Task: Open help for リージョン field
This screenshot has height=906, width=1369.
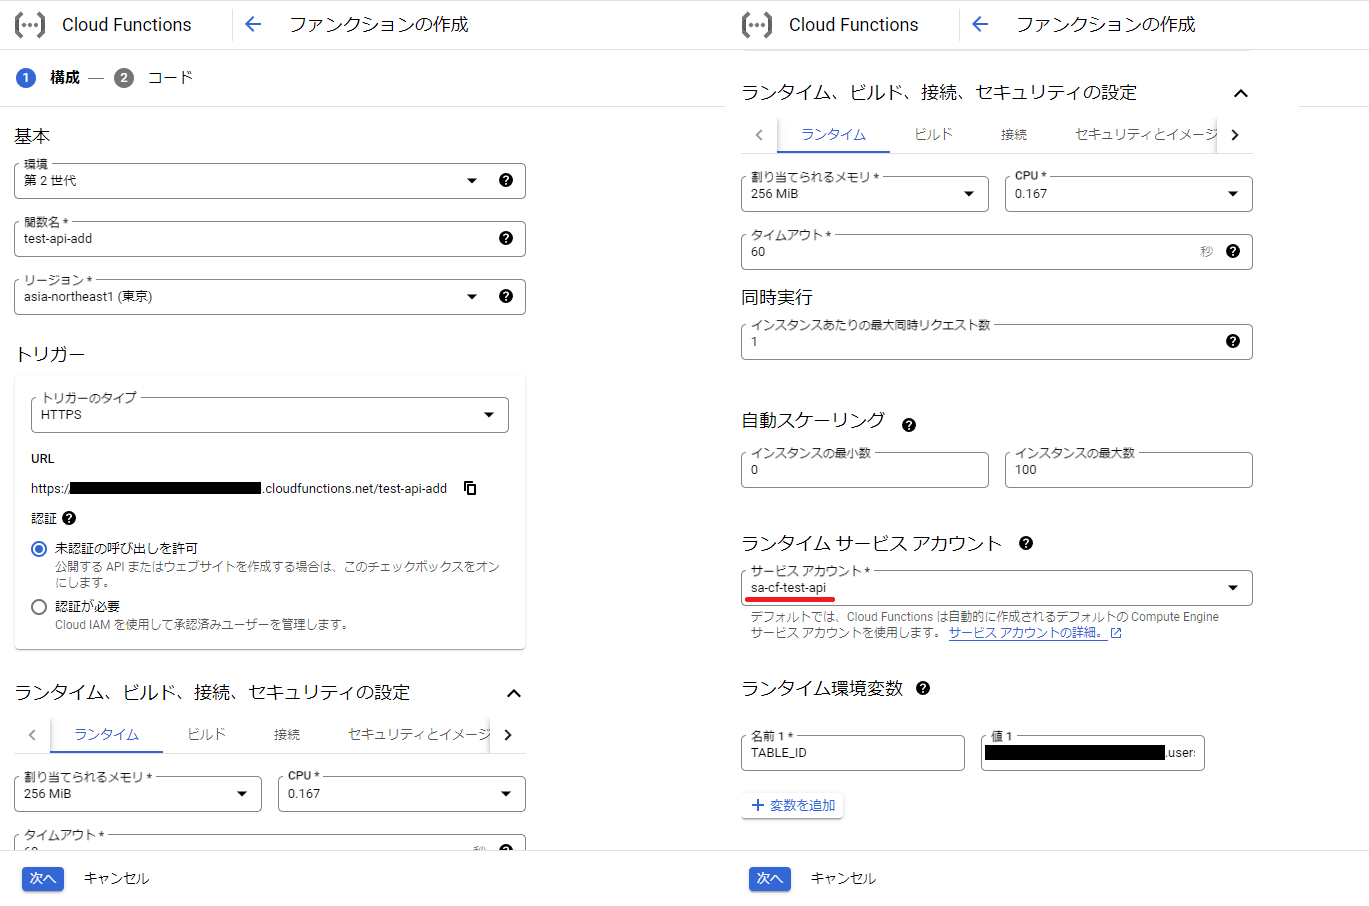Action: point(506,296)
